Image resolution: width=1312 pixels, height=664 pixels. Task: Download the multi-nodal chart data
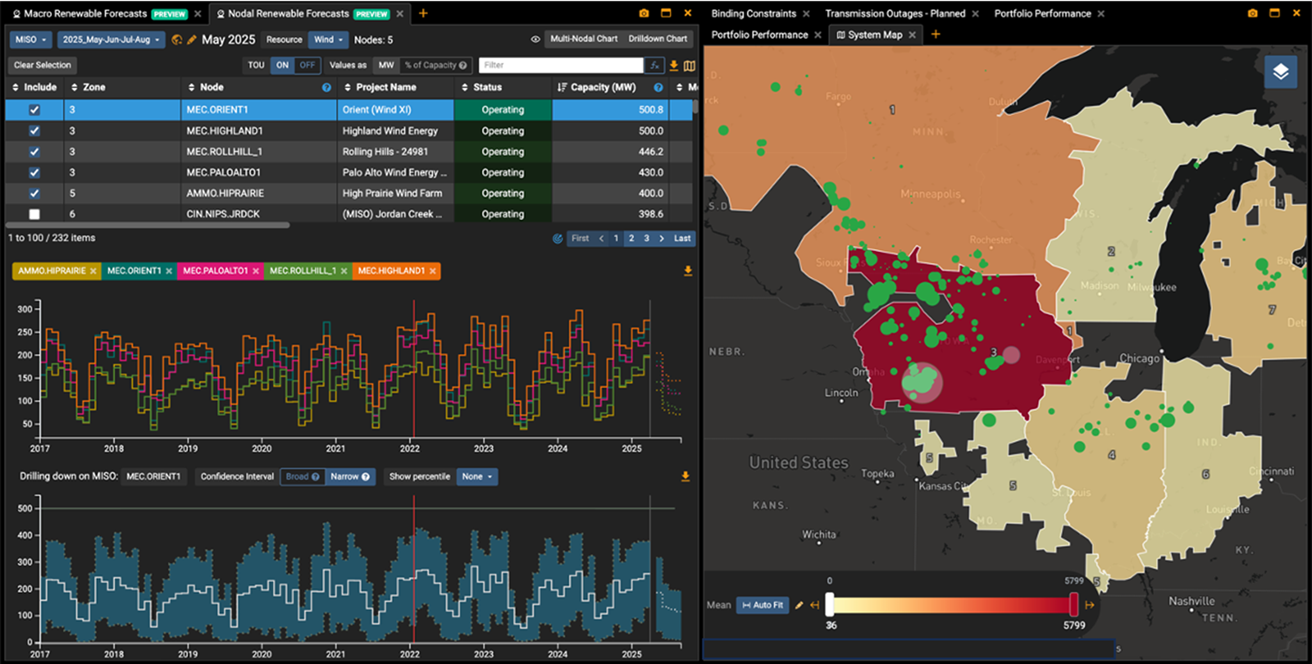(x=688, y=271)
